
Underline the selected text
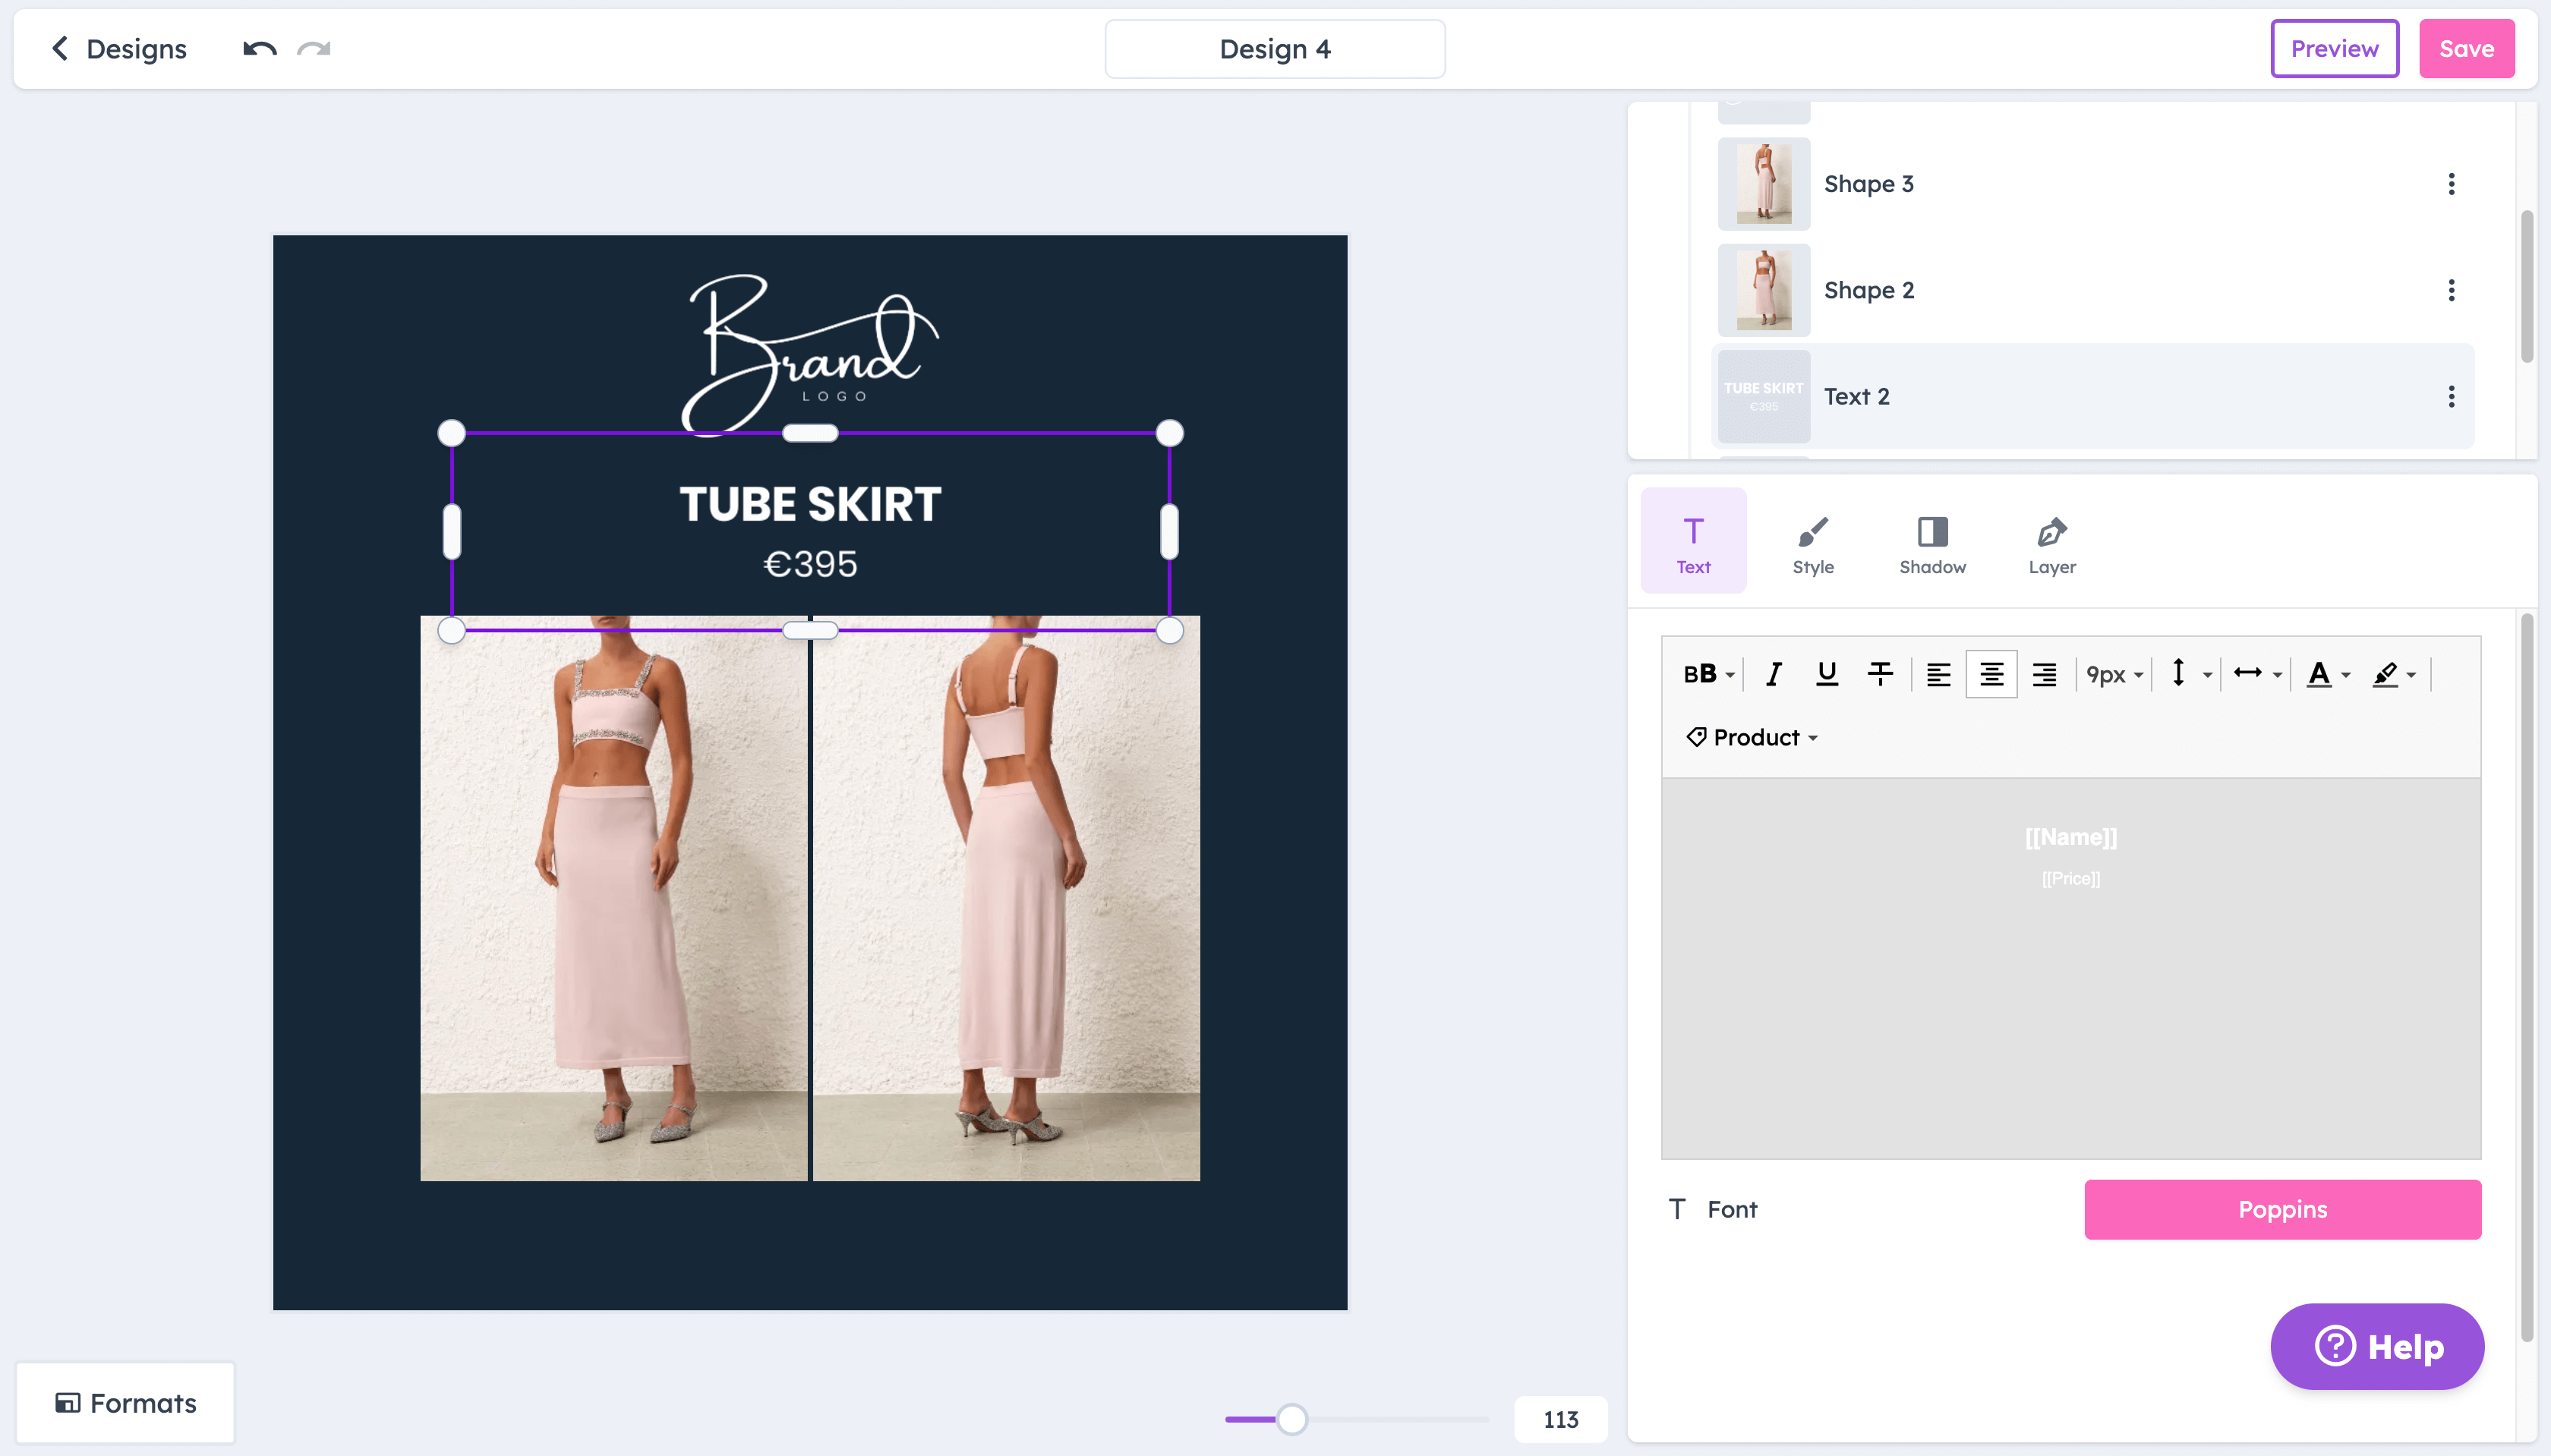[x=1827, y=673]
